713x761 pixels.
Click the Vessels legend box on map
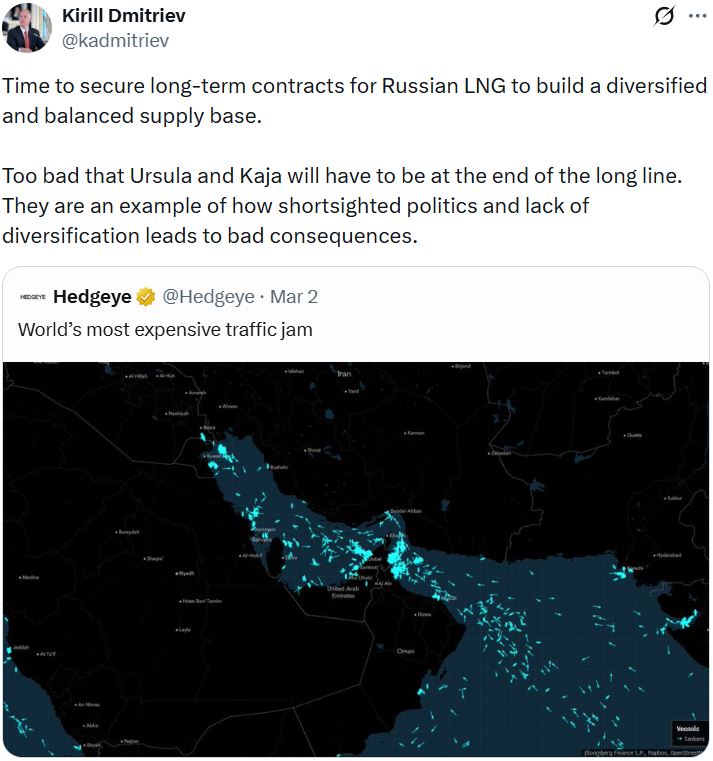(688, 733)
